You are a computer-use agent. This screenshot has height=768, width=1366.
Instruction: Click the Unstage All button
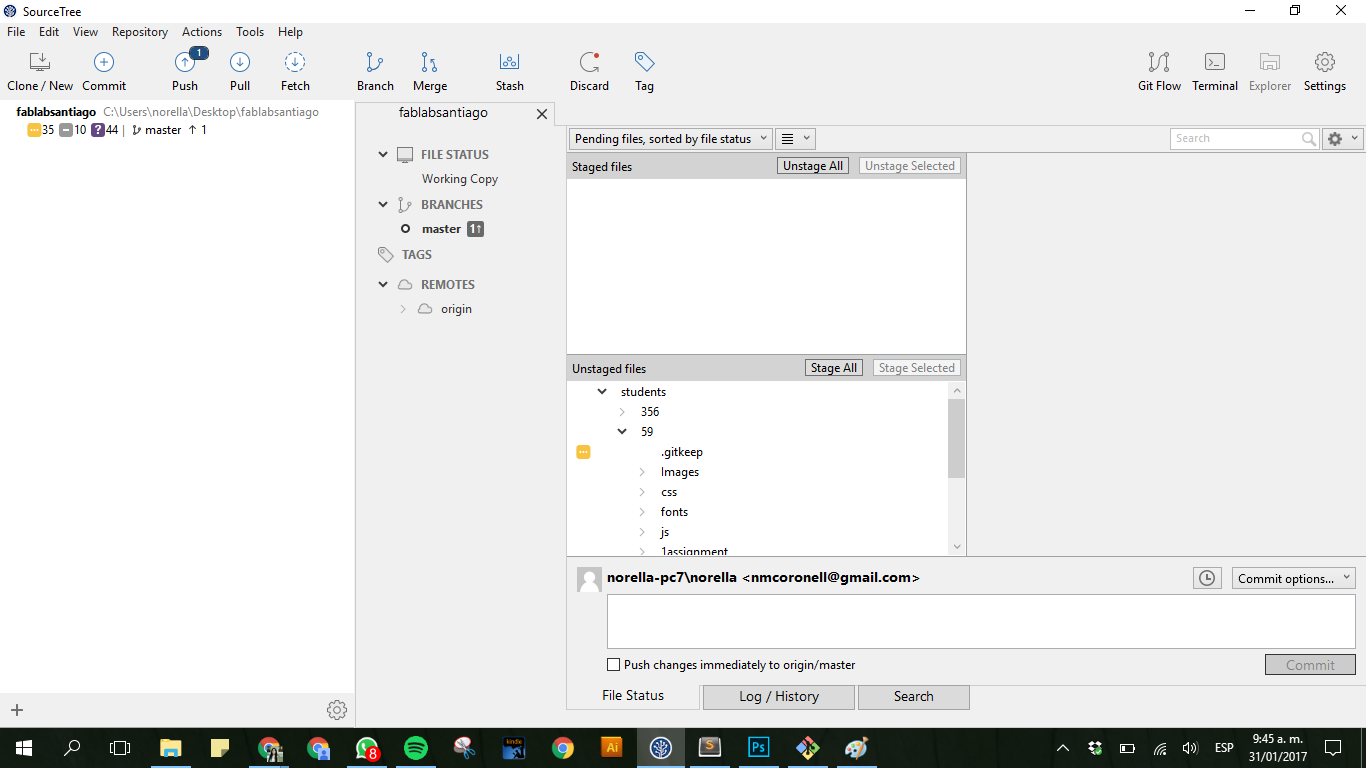click(x=813, y=166)
